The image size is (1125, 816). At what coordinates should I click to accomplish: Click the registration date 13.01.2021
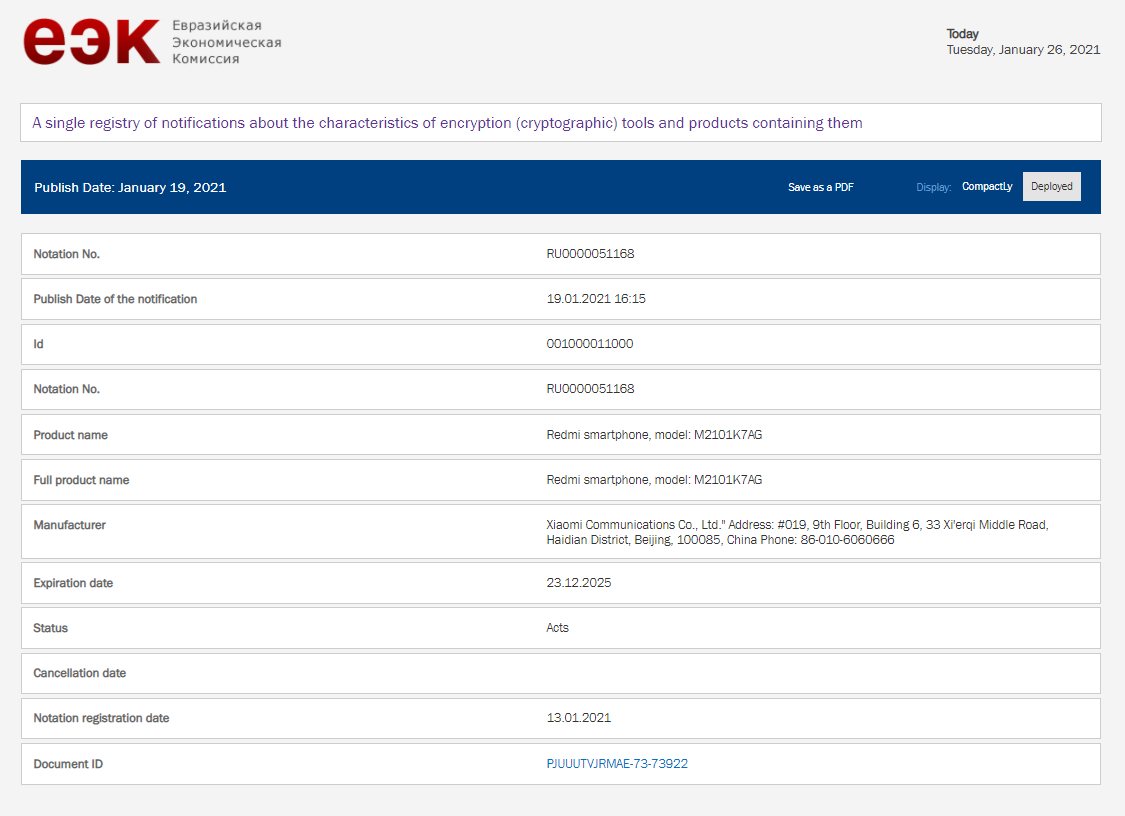pyautogui.click(x=578, y=718)
